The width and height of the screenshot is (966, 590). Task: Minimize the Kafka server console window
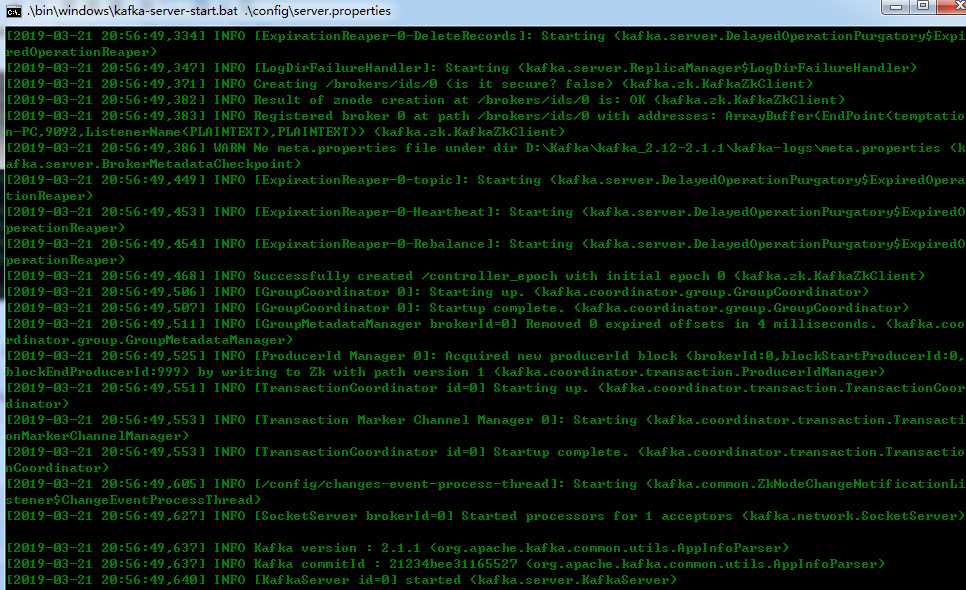[x=896, y=7]
